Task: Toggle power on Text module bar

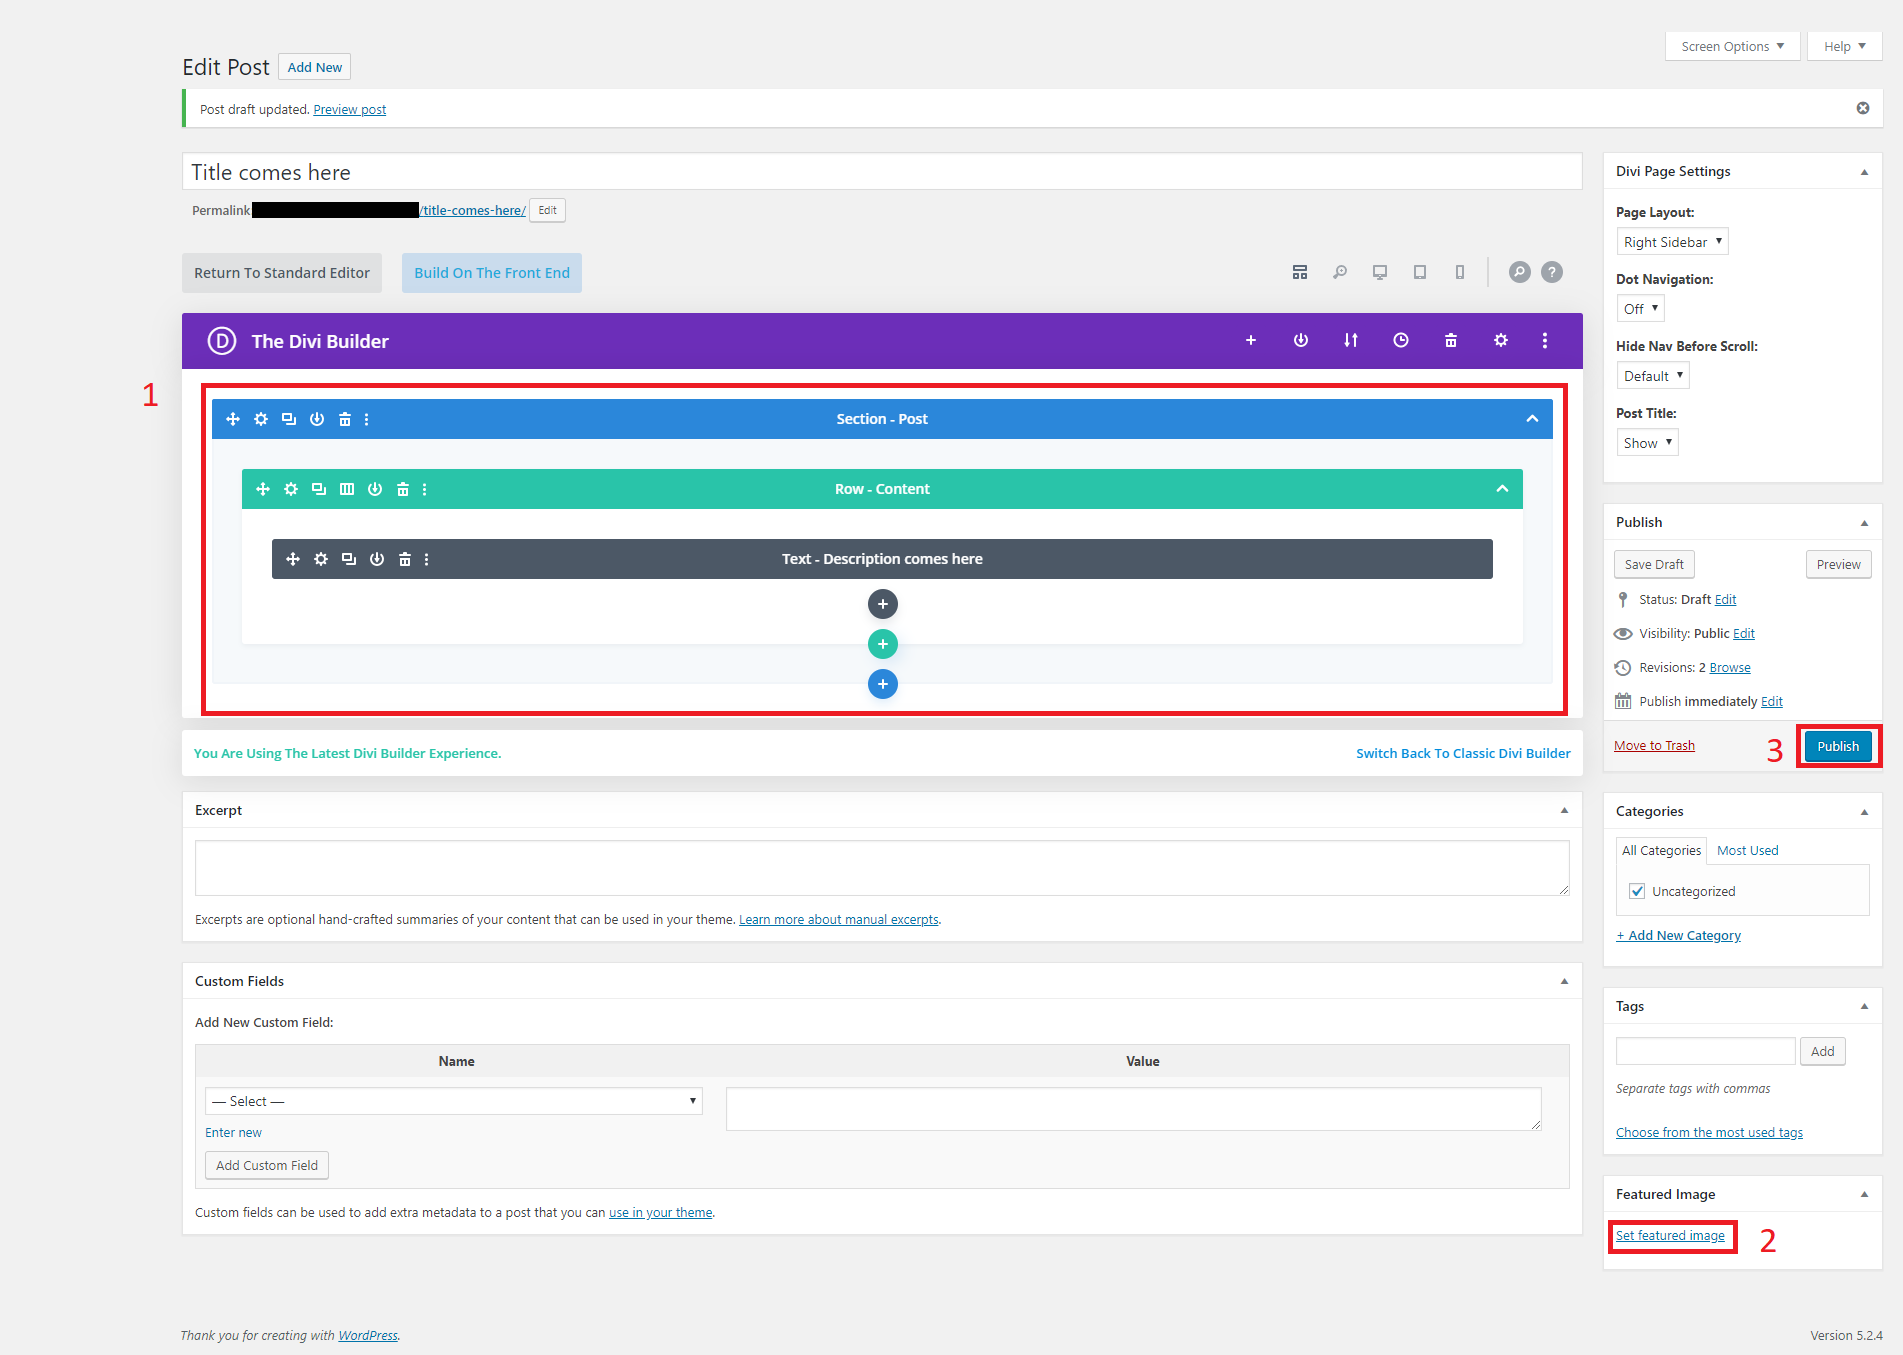Action: 377,559
